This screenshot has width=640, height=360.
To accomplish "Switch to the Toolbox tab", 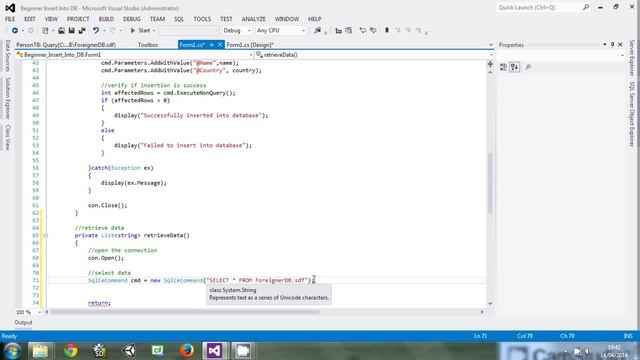I will point(148,45).
